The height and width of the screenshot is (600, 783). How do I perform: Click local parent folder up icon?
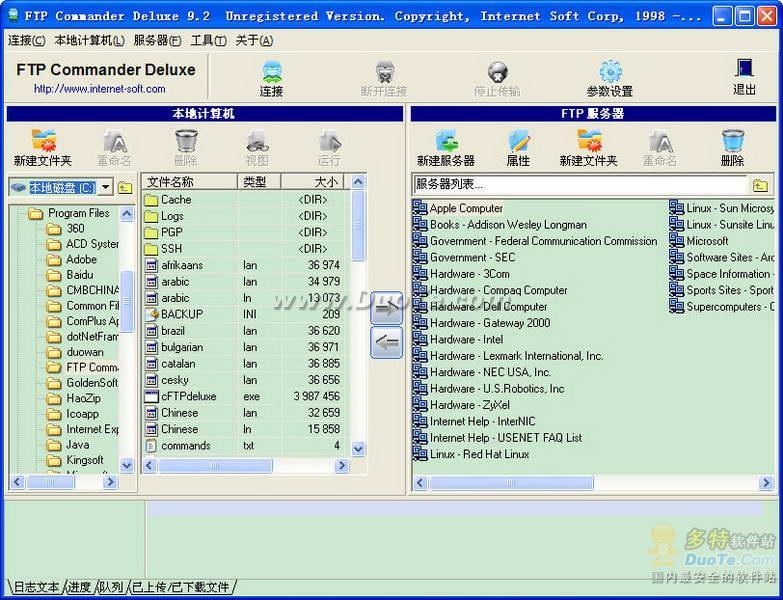click(x=125, y=188)
